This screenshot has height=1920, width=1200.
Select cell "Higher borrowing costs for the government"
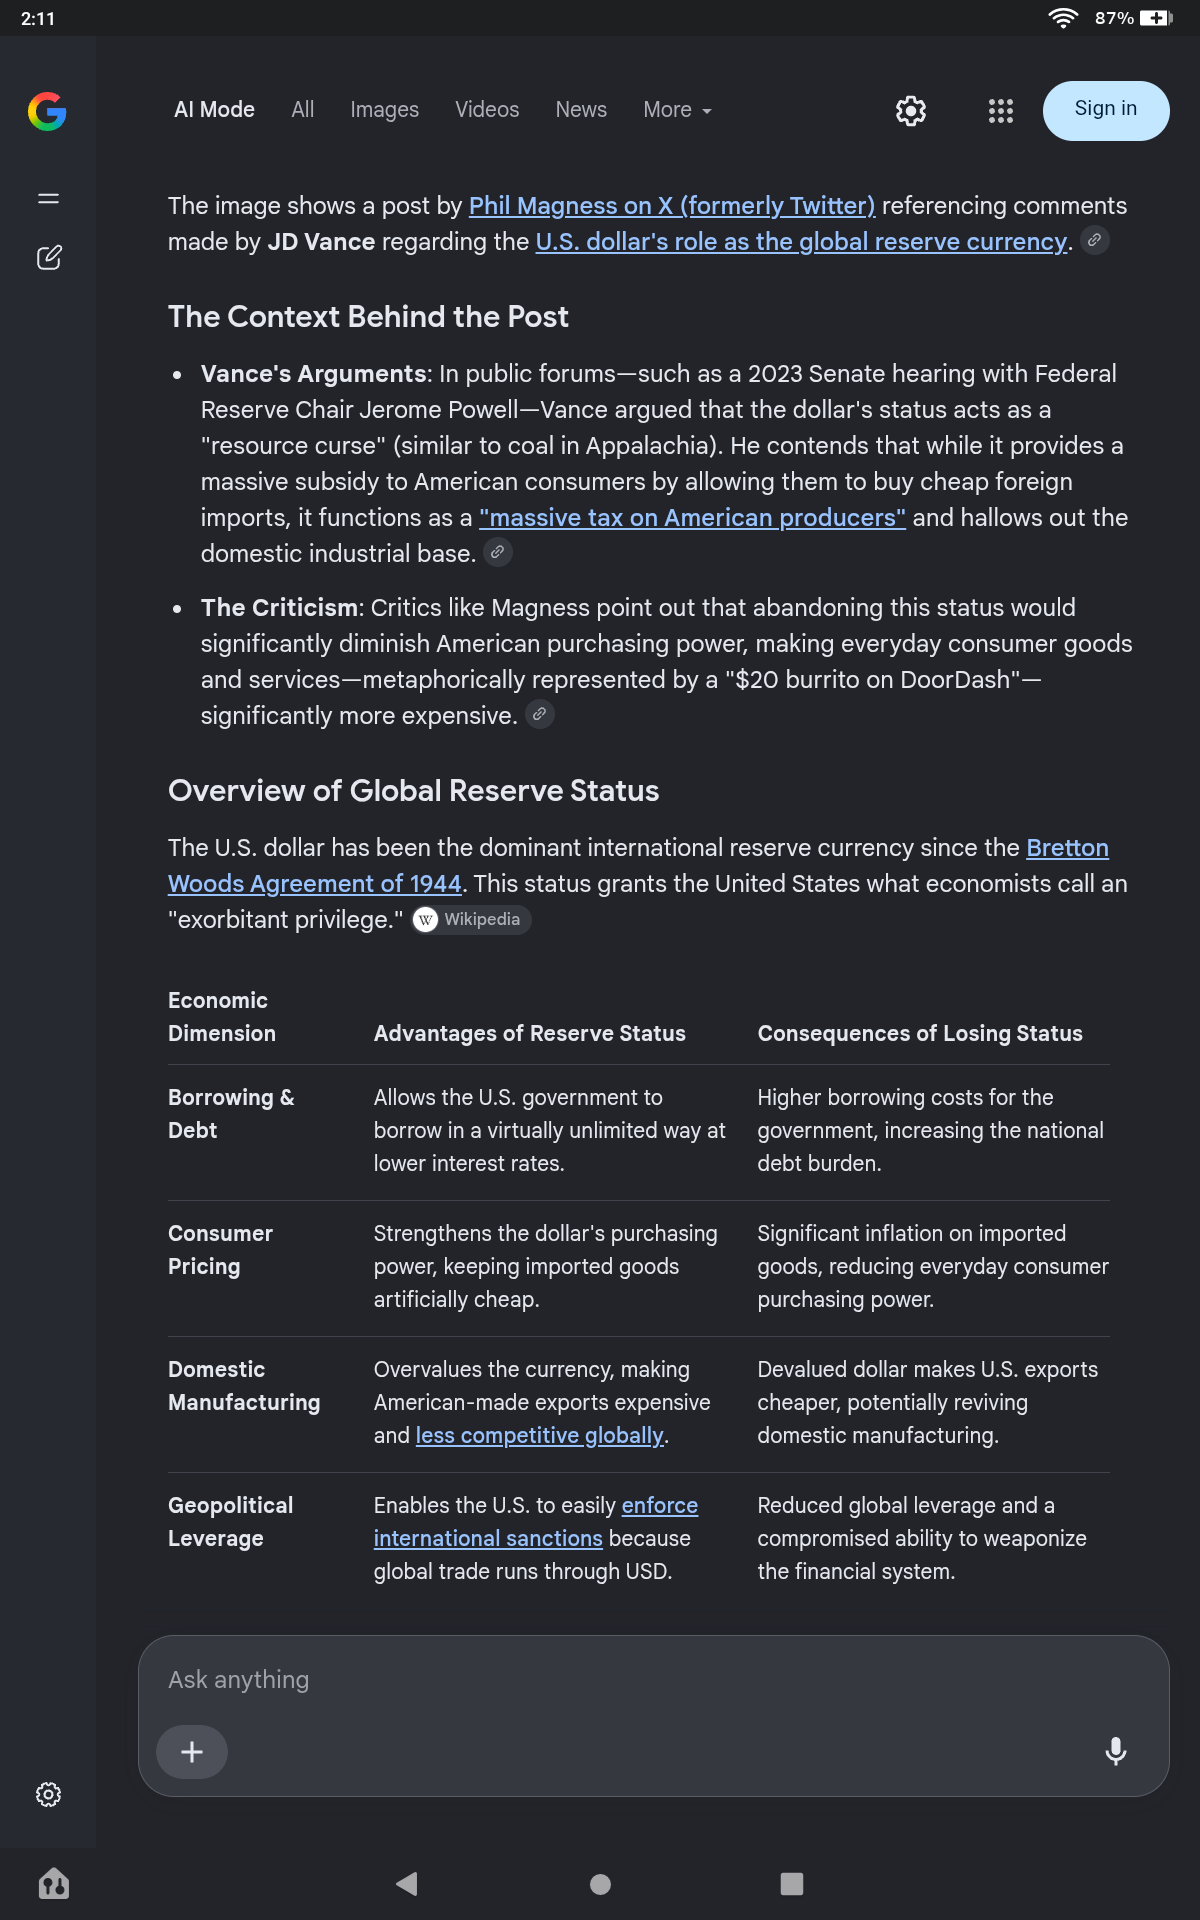click(930, 1130)
